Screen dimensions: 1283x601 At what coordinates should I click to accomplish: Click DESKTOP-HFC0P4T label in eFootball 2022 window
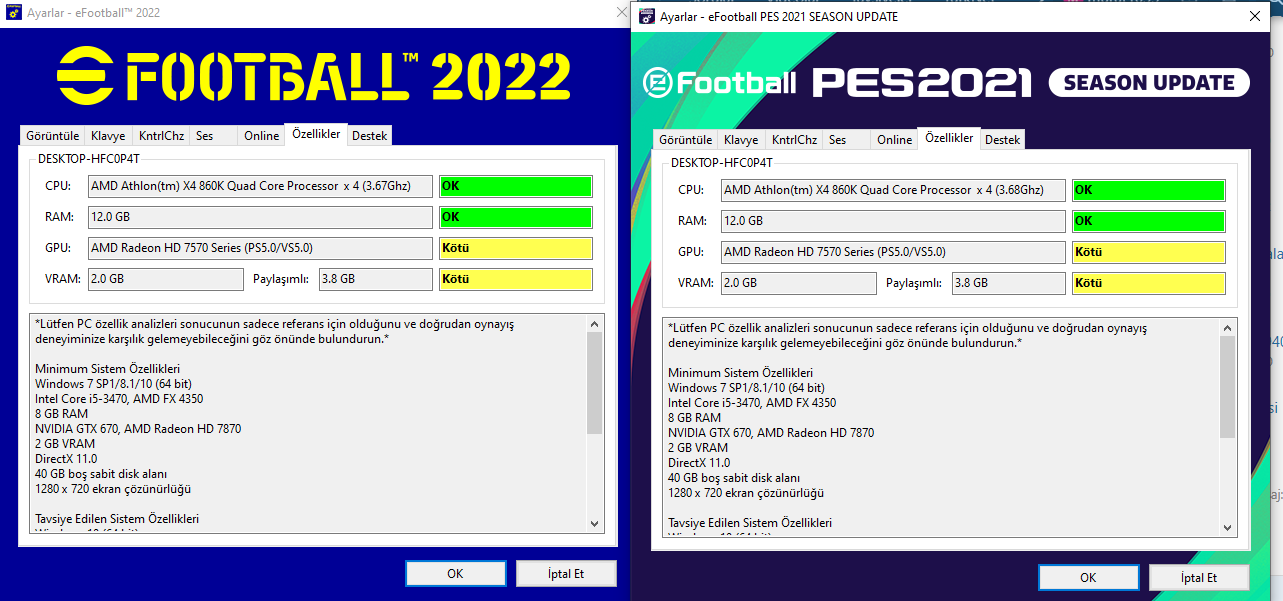[88, 158]
